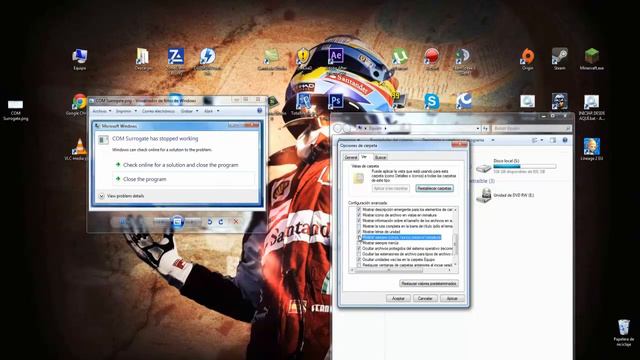Click the Explorer back navigation button
The image size is (640, 360).
338,128
